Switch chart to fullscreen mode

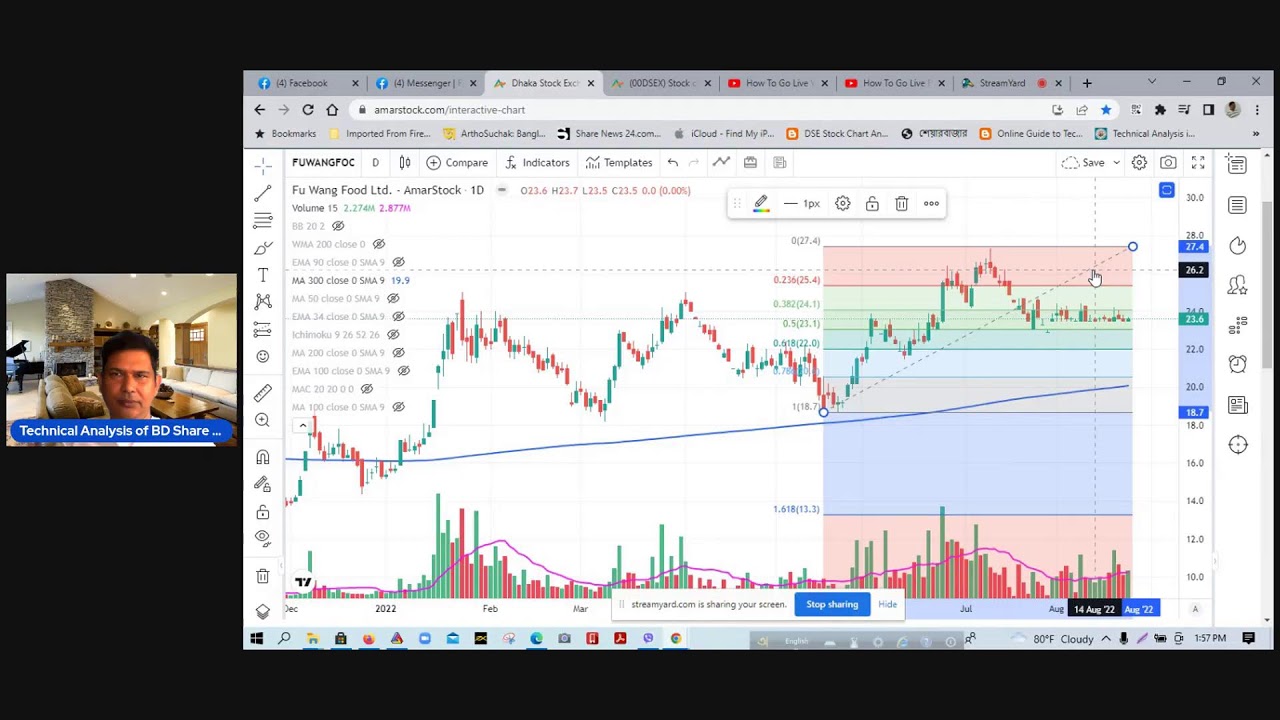[x=1198, y=162]
